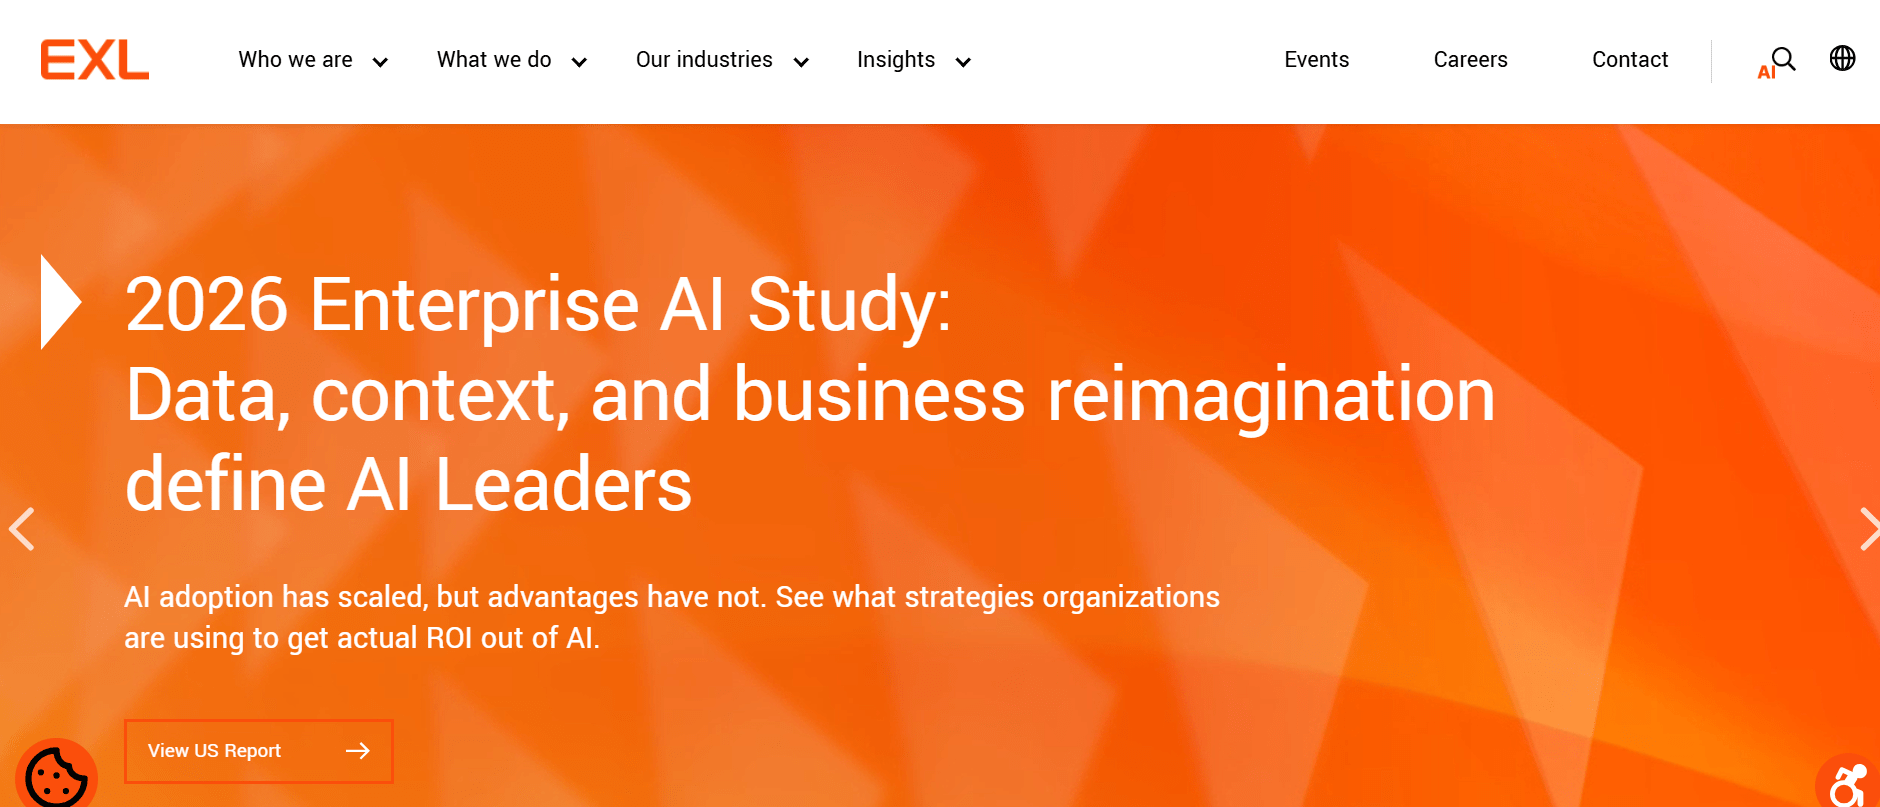Click the arrow inside View US Report
The height and width of the screenshot is (807, 1880).
tap(358, 751)
